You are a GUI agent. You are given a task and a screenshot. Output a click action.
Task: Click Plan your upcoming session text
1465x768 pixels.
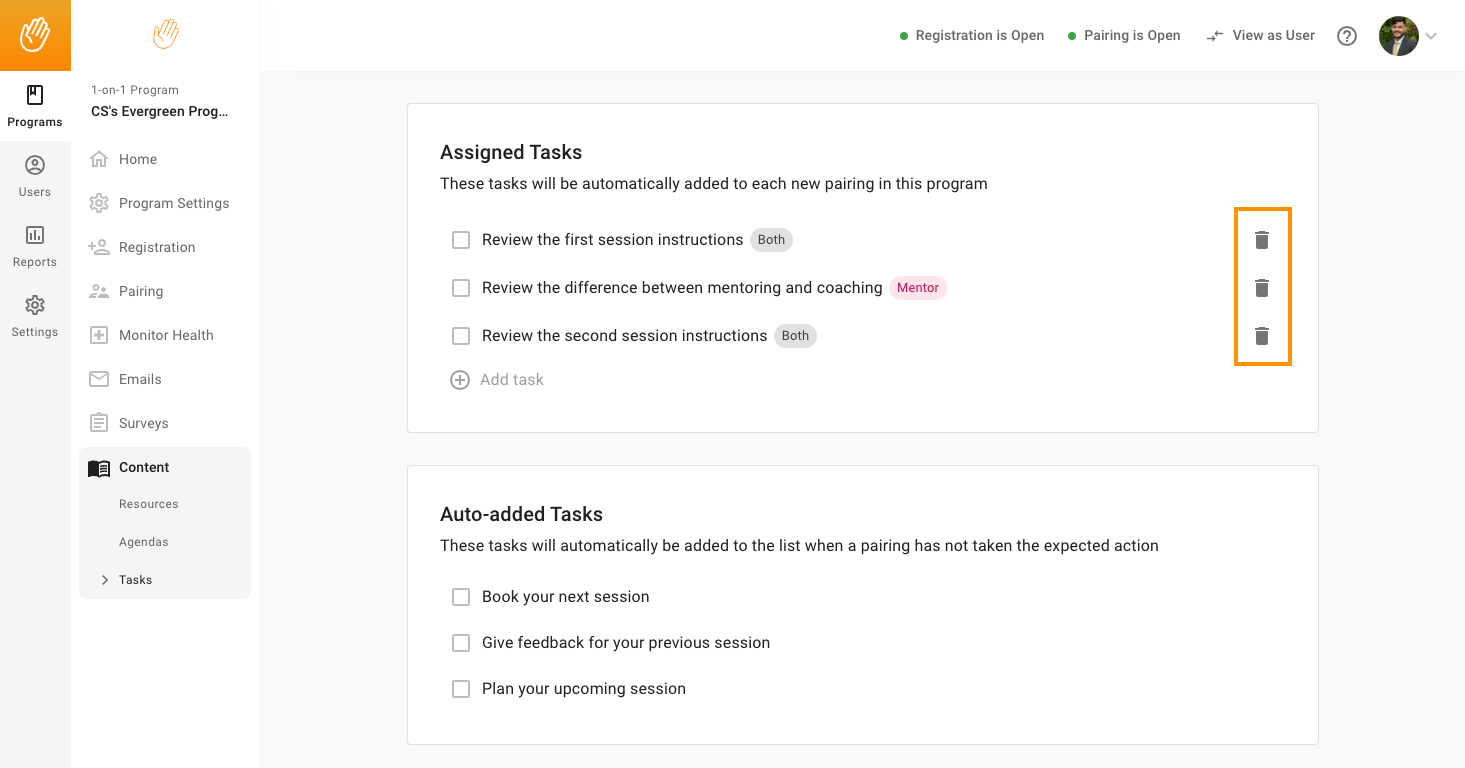[x=584, y=689]
